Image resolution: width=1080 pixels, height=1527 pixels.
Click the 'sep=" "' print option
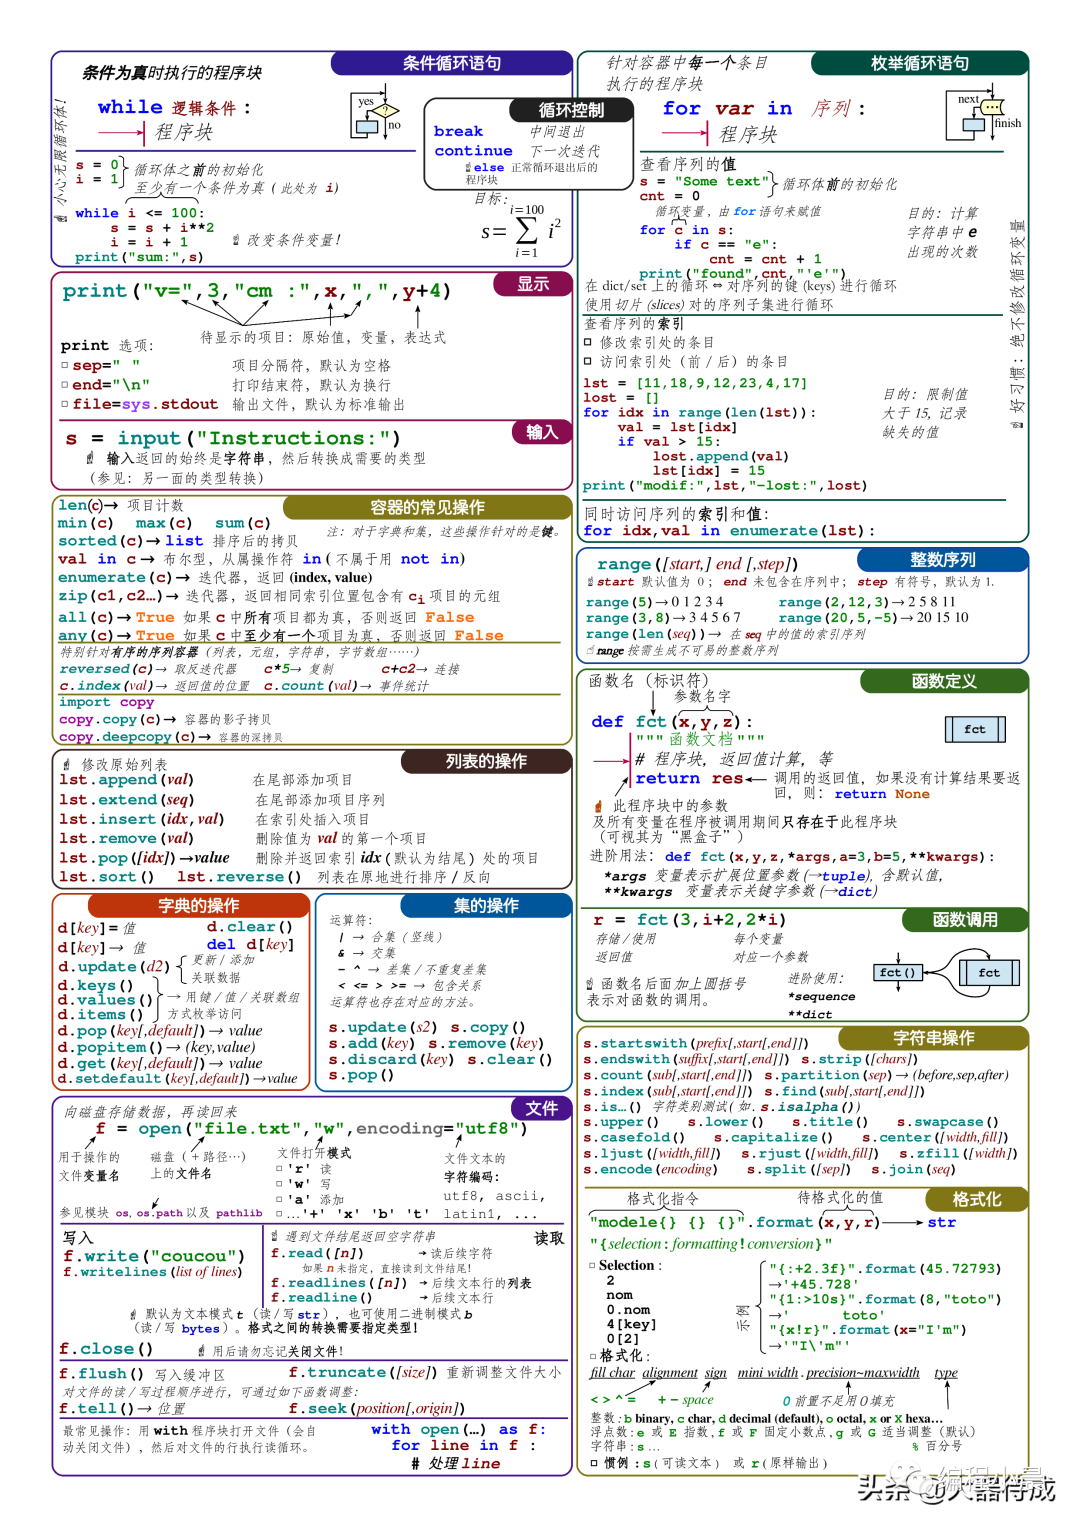click(106, 366)
